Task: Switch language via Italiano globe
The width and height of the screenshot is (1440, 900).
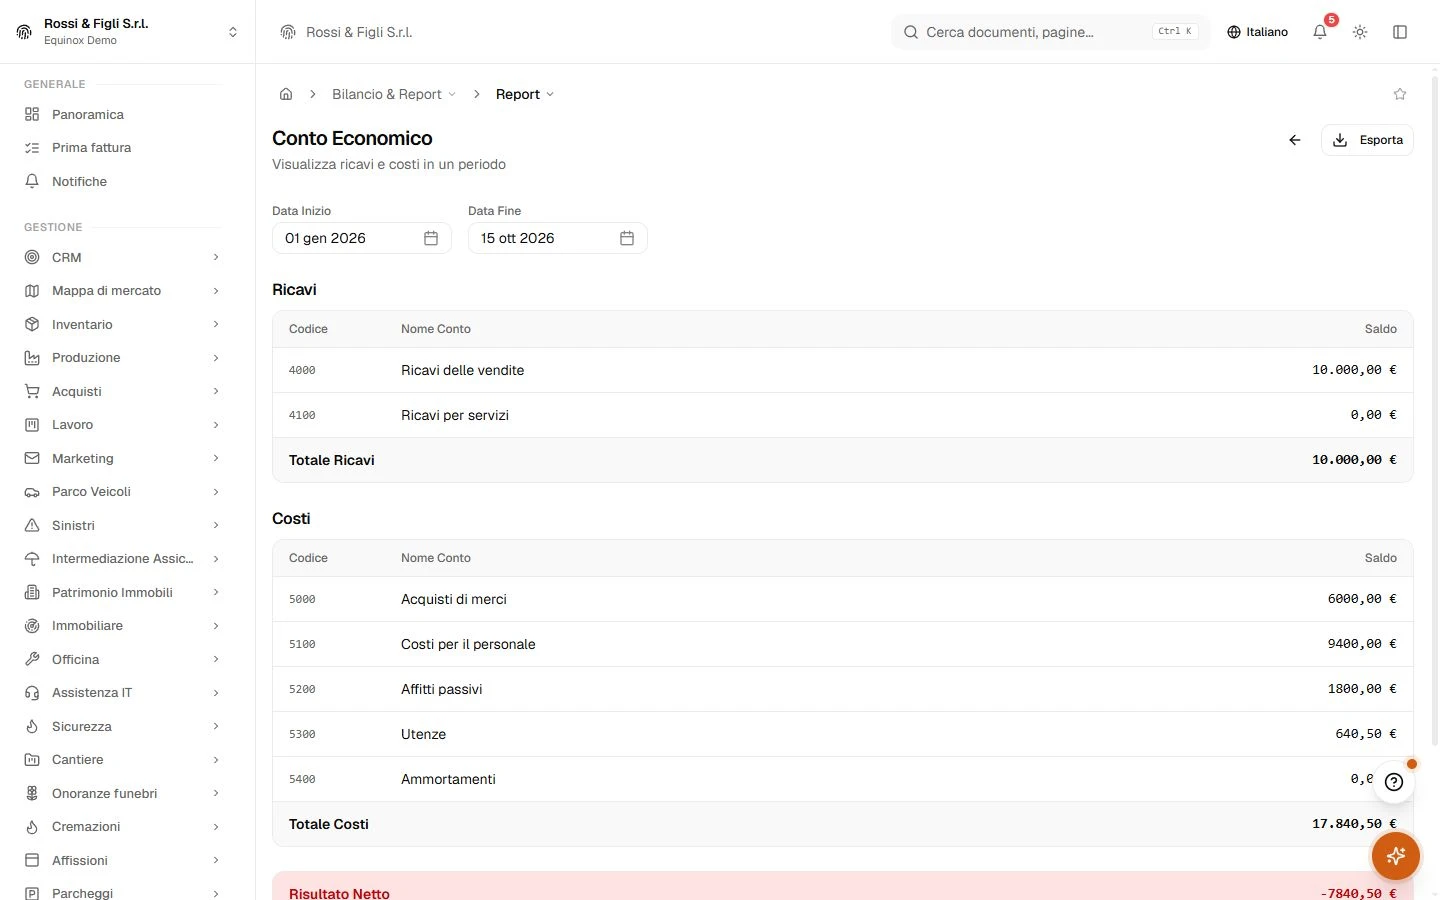Action: point(1257,32)
